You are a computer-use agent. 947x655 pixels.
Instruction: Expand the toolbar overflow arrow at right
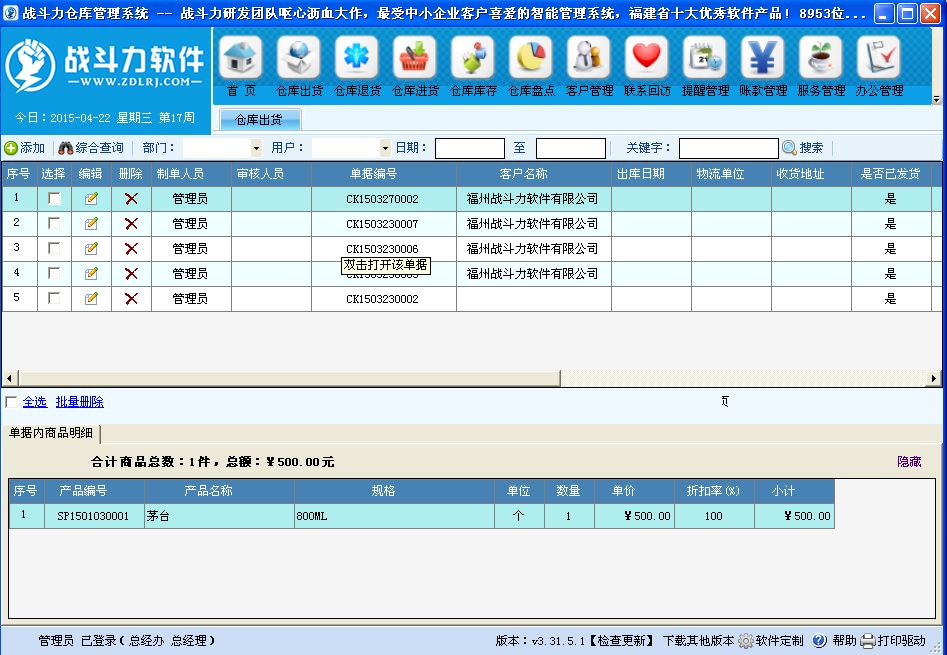coord(936,99)
